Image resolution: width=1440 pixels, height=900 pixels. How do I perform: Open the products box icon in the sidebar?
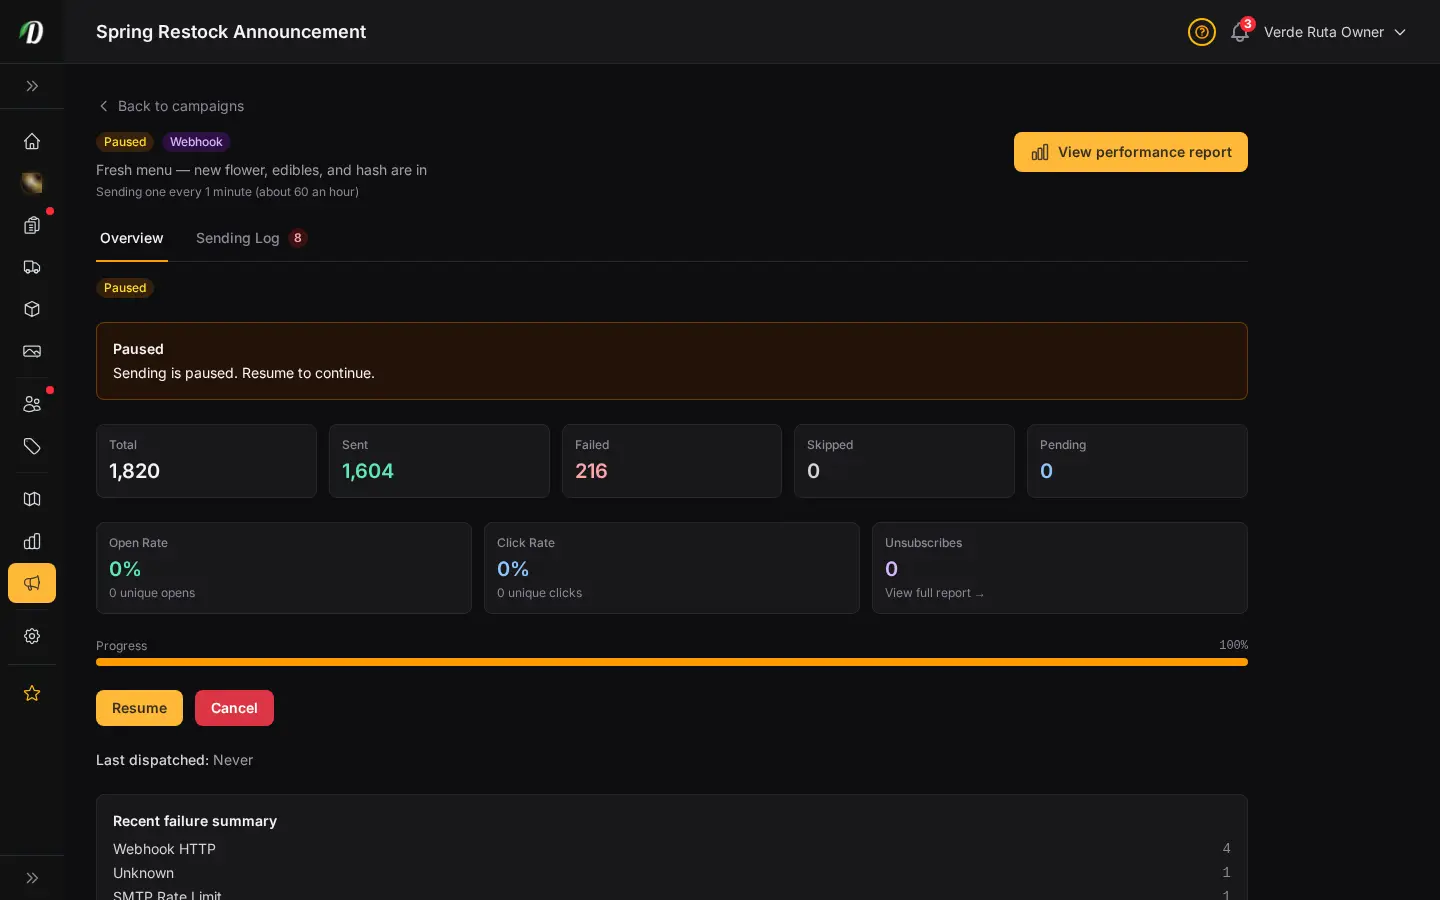tap(32, 309)
